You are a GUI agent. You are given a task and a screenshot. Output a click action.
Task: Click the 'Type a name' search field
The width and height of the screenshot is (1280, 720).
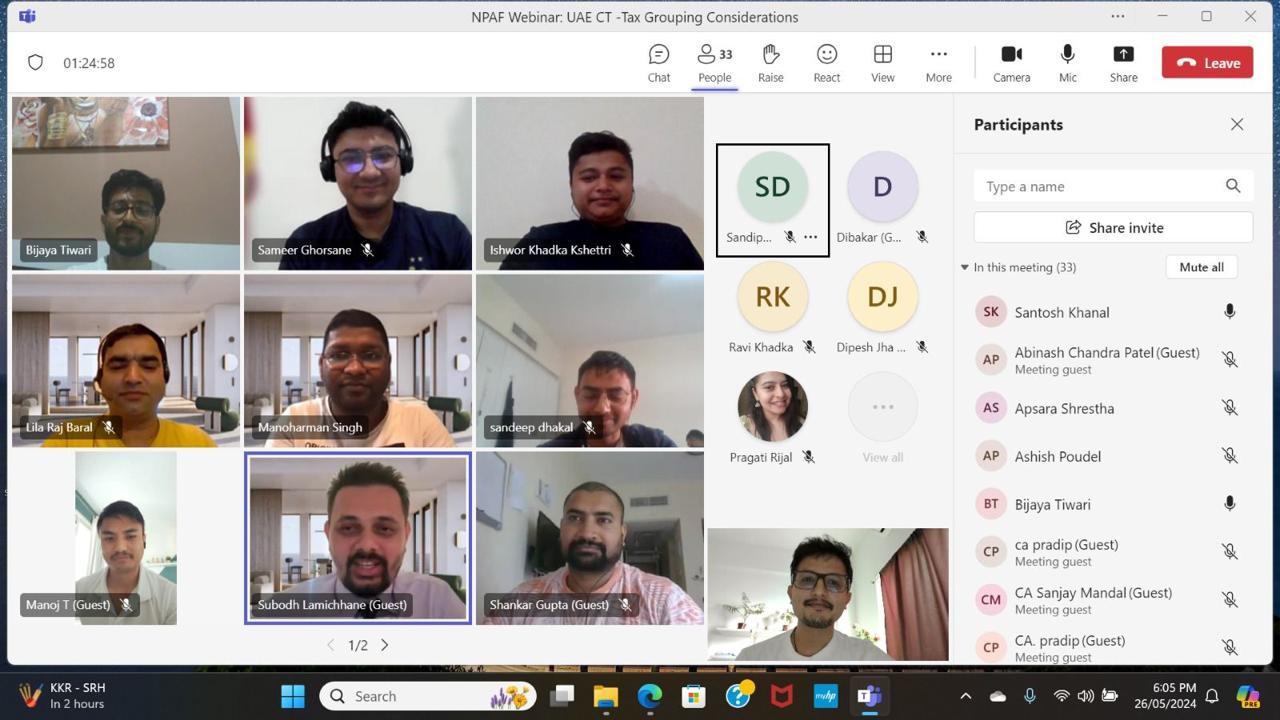point(1098,186)
